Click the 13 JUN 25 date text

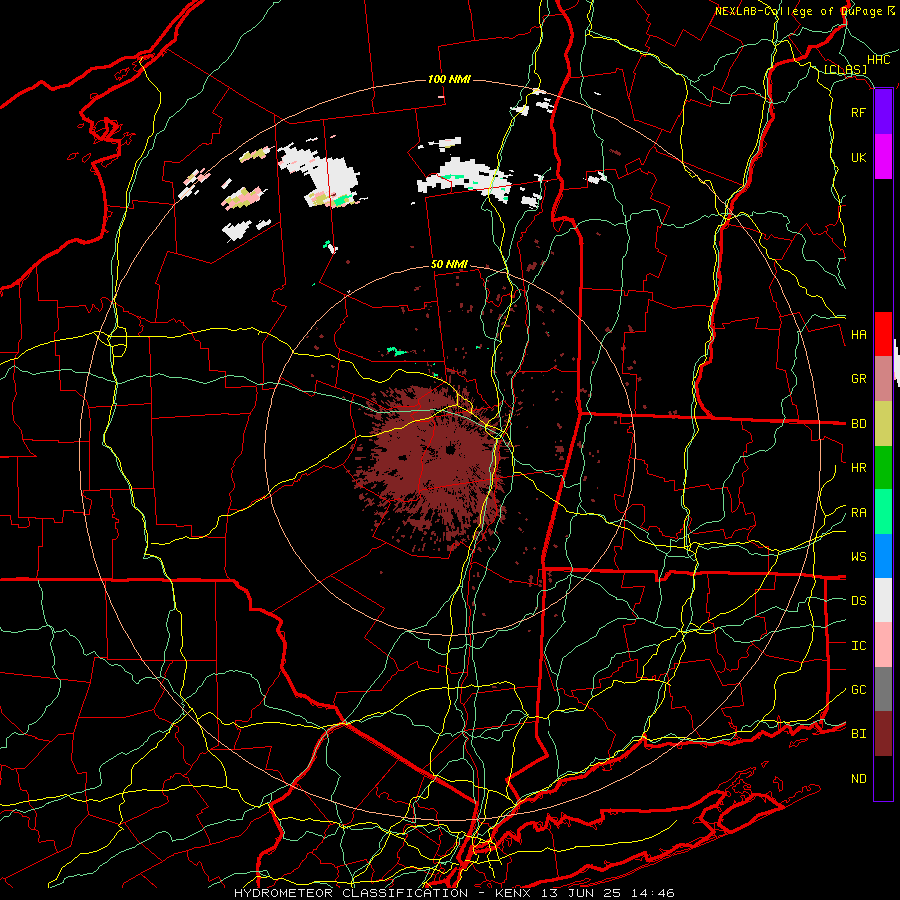pos(583,893)
